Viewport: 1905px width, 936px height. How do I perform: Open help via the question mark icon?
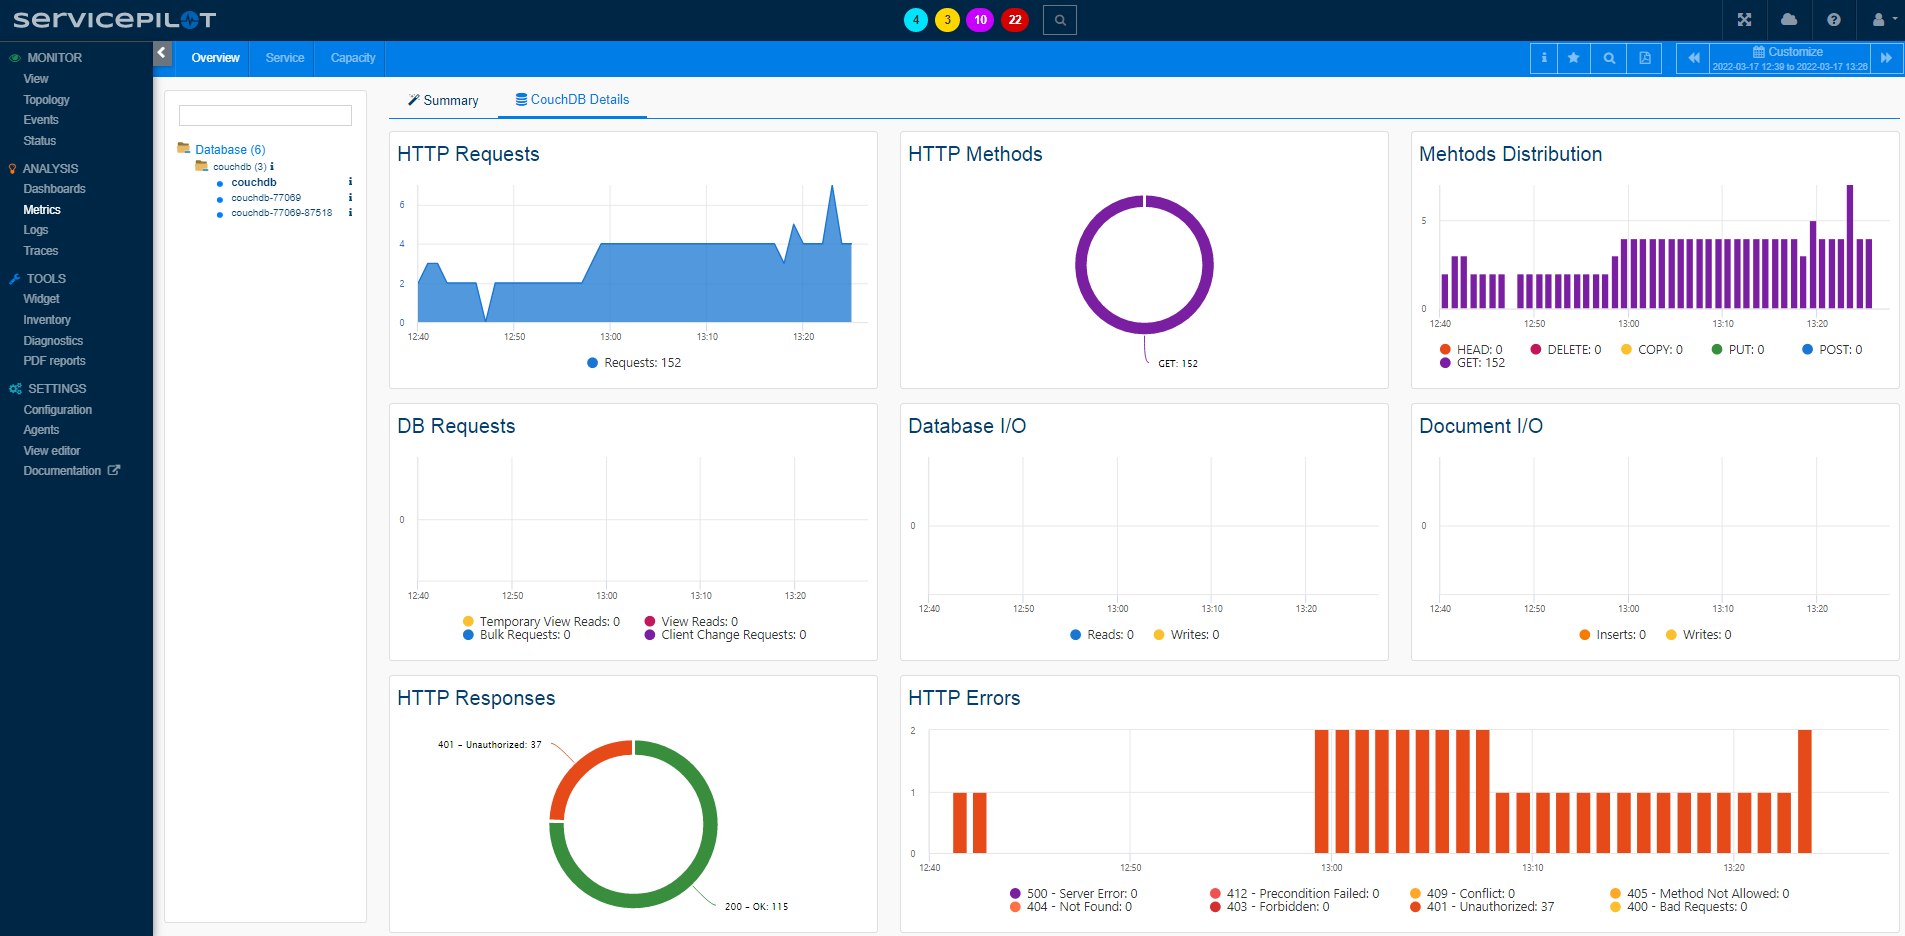pyautogui.click(x=1833, y=20)
